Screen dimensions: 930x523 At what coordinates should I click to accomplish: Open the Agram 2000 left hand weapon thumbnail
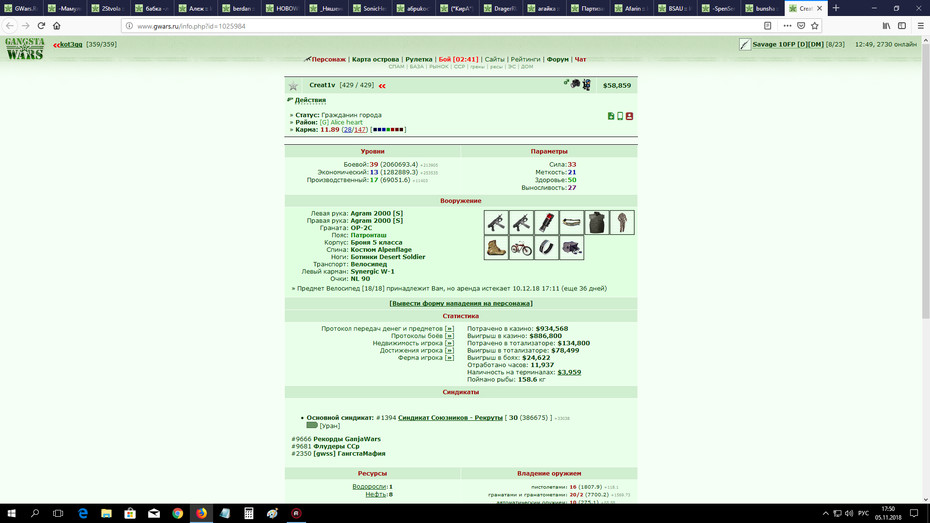(x=496, y=222)
